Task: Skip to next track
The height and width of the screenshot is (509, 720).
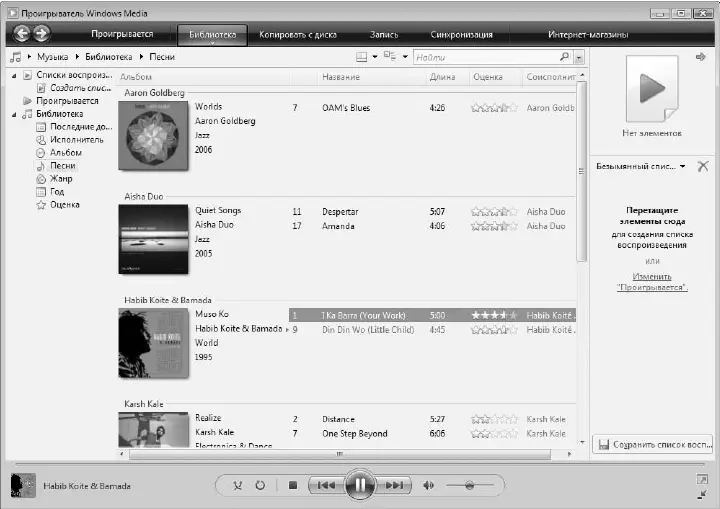Action: pyautogui.click(x=394, y=485)
